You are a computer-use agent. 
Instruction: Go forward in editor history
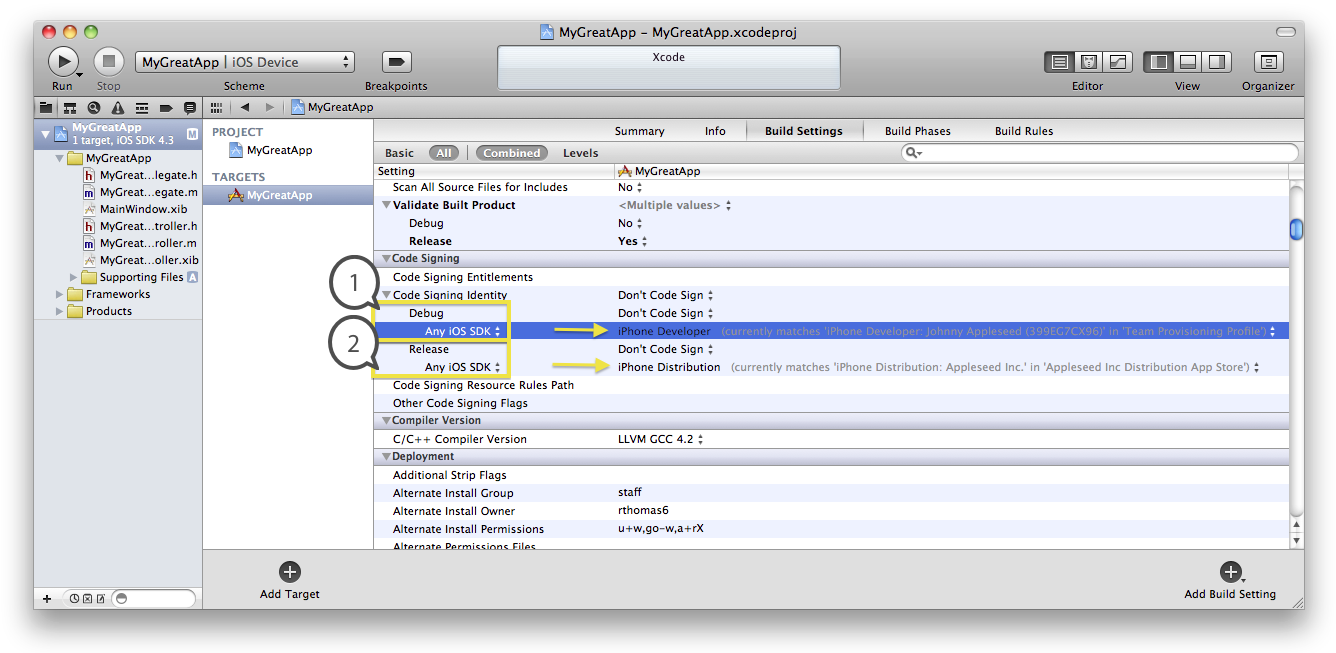[x=269, y=107]
